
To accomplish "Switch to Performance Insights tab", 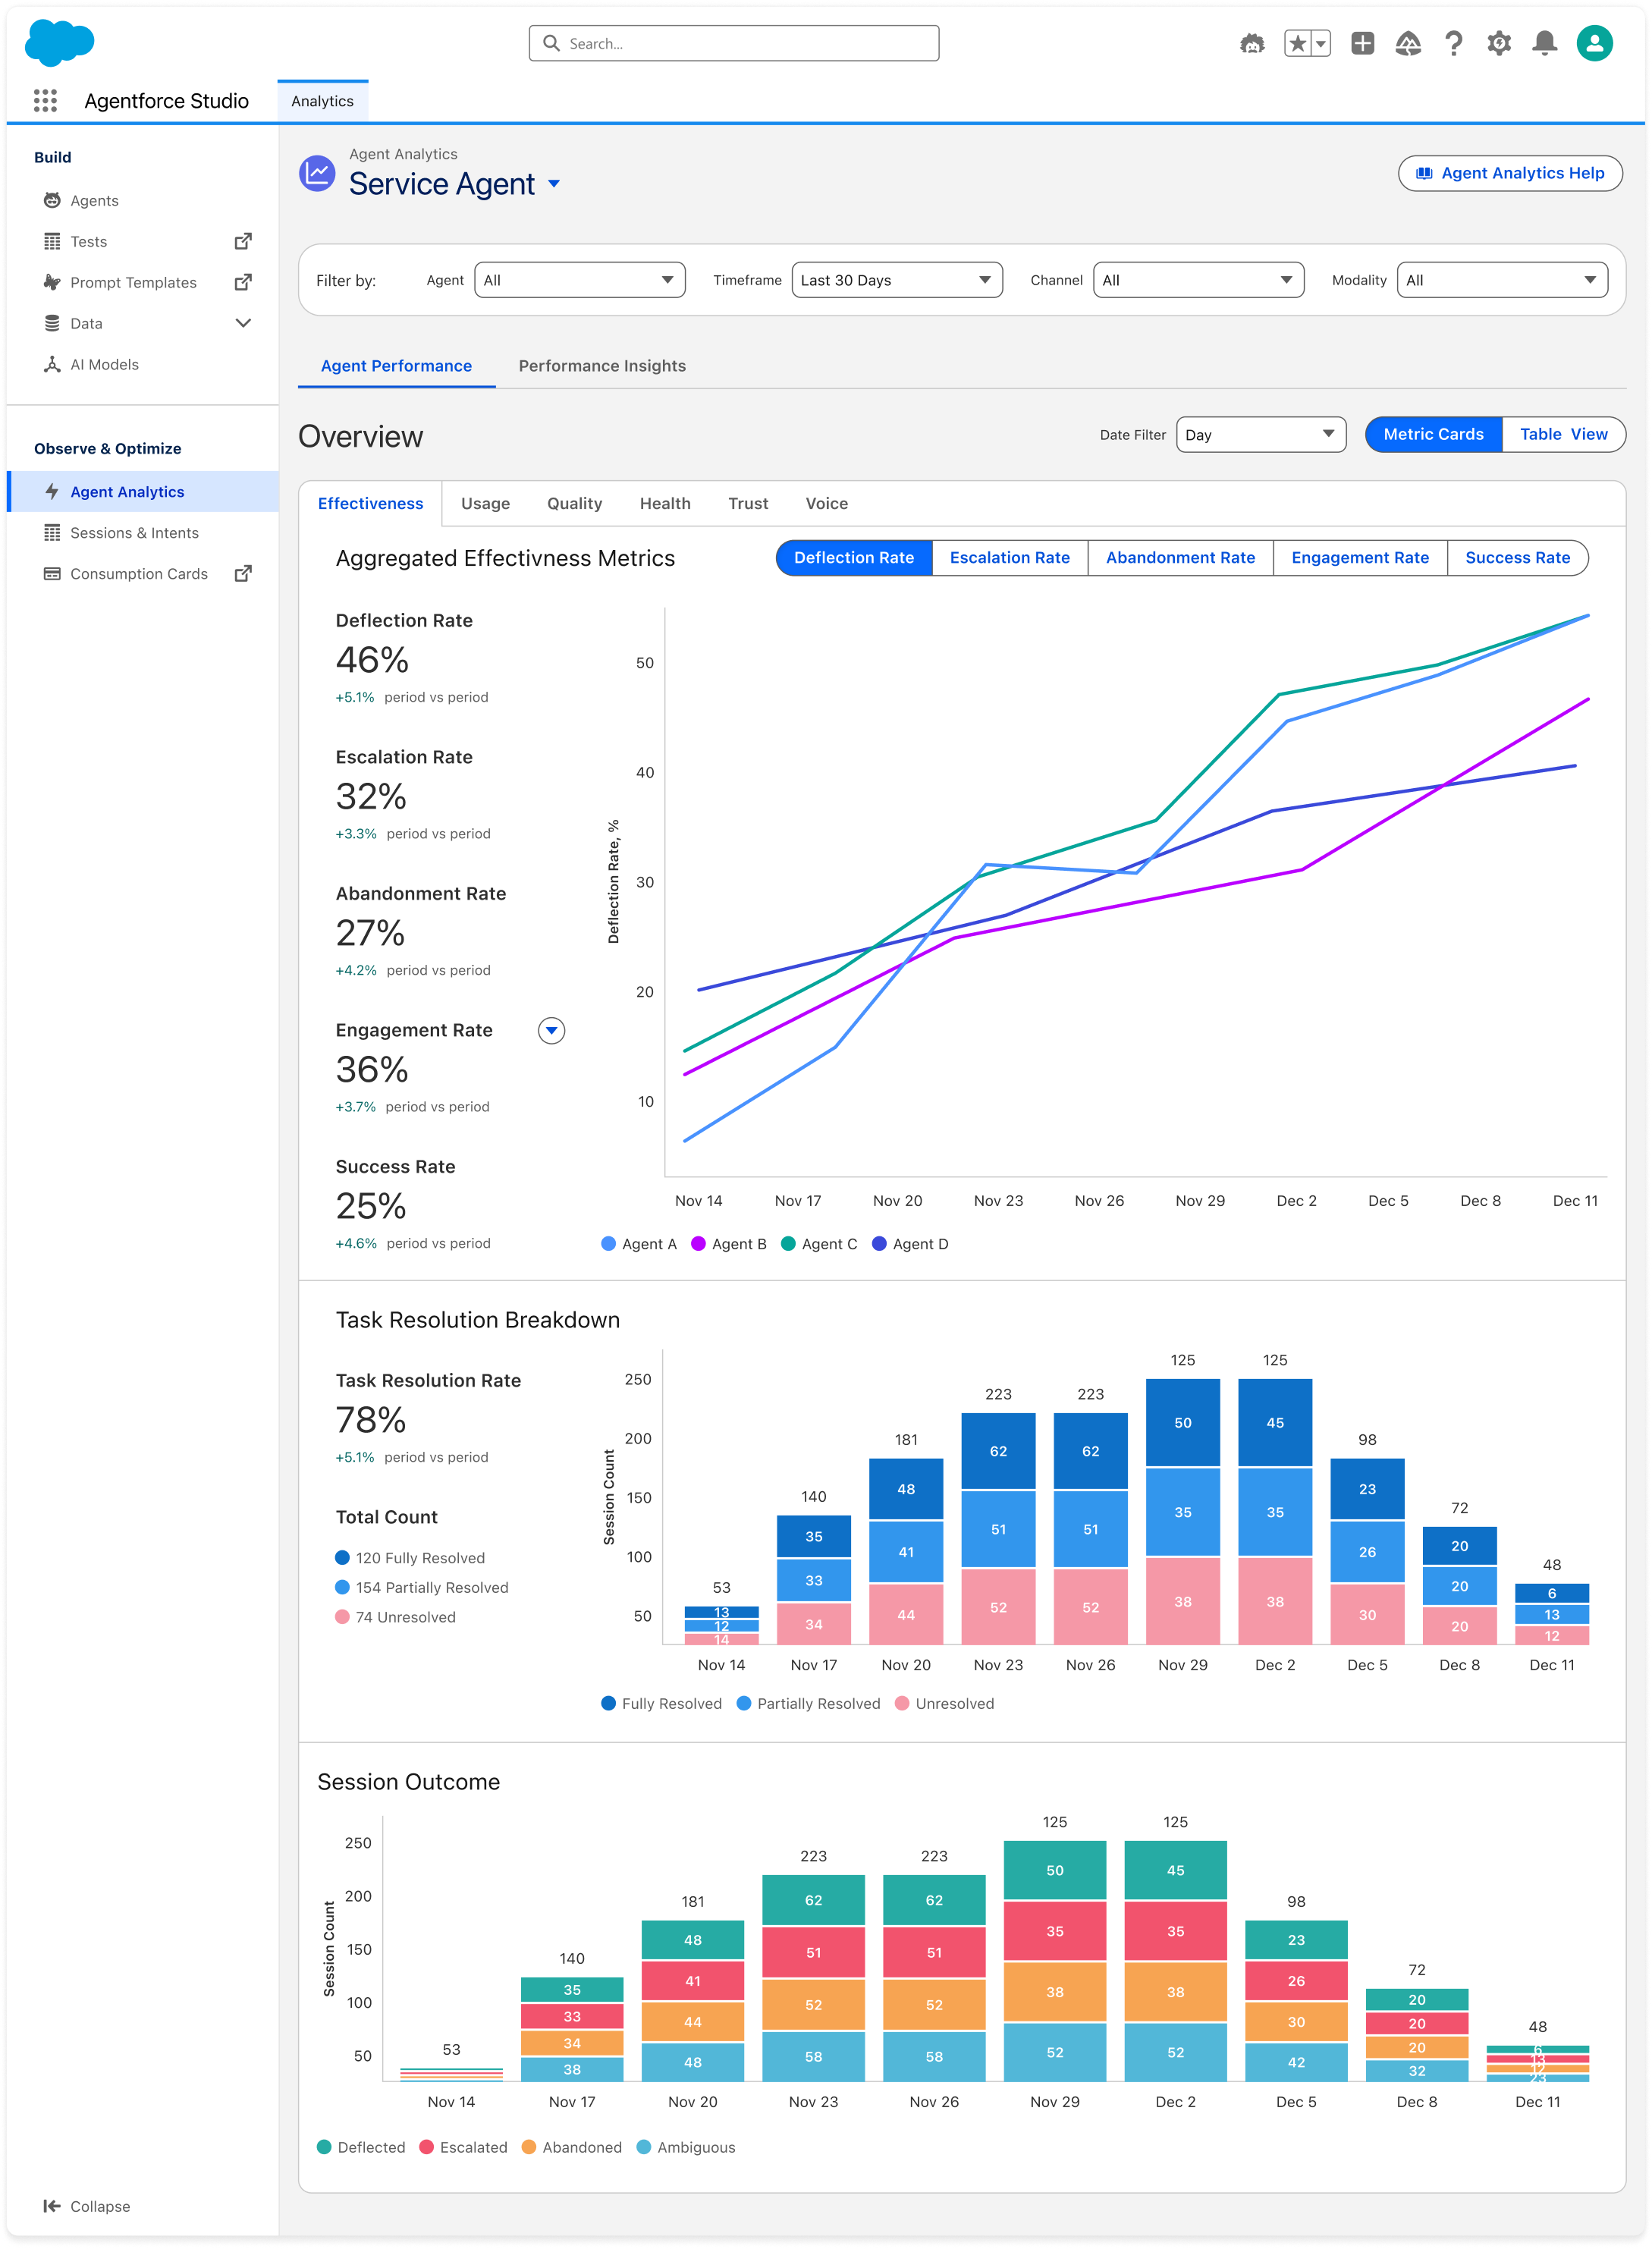I will click(x=602, y=365).
